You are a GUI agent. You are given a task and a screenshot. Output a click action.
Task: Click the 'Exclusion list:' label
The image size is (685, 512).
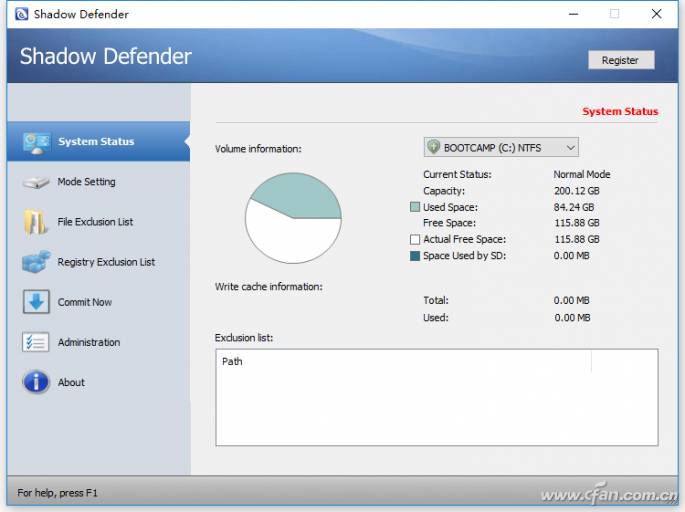pyautogui.click(x=244, y=338)
